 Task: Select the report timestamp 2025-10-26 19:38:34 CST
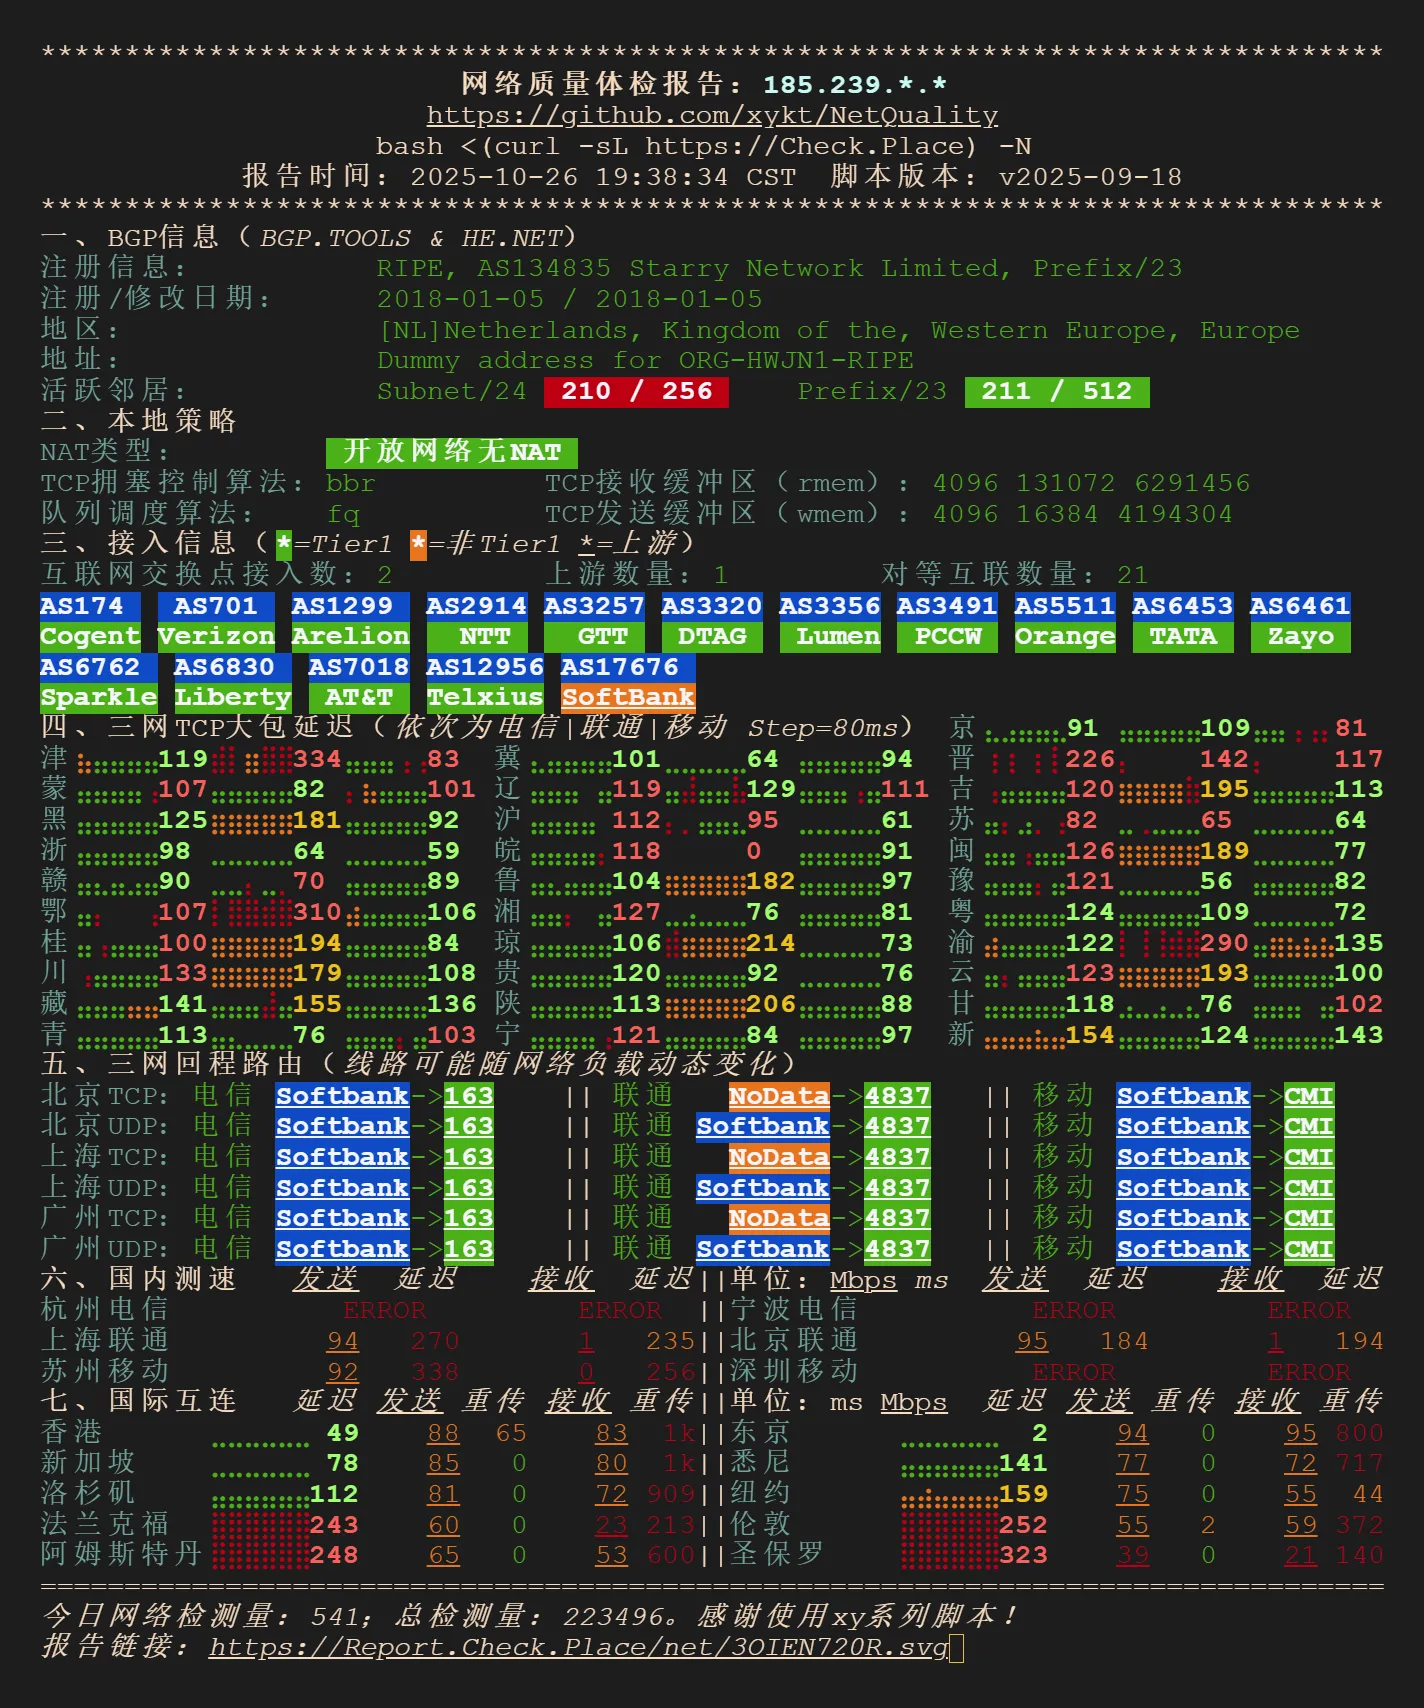click(603, 177)
